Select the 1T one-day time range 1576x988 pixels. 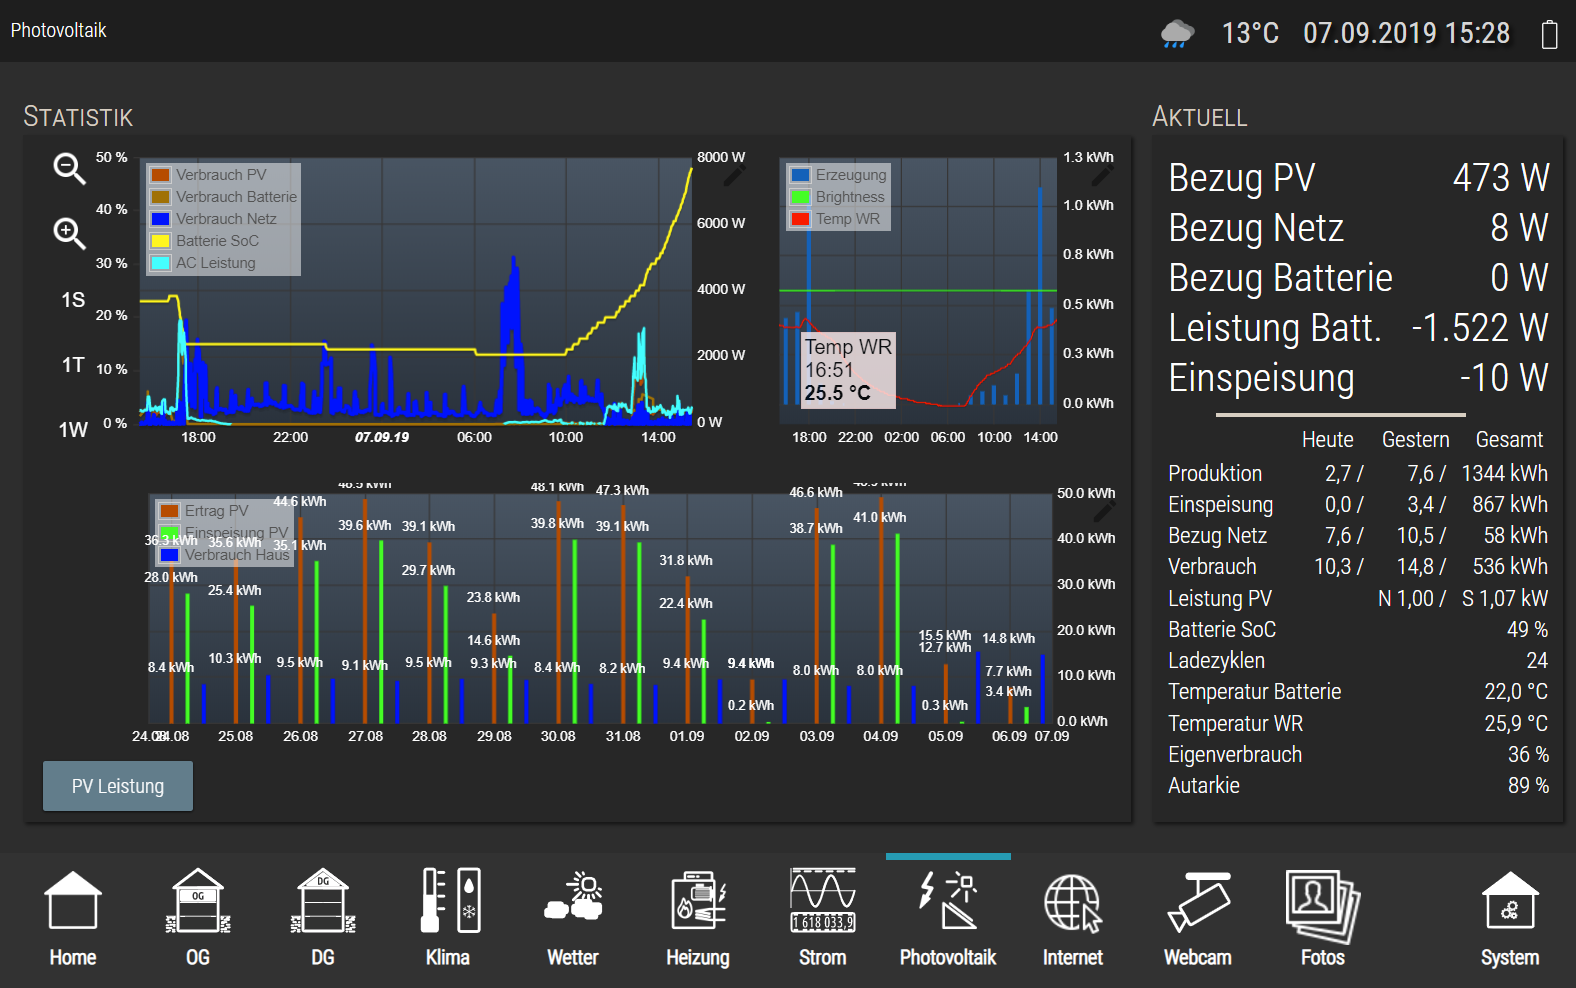[73, 365]
